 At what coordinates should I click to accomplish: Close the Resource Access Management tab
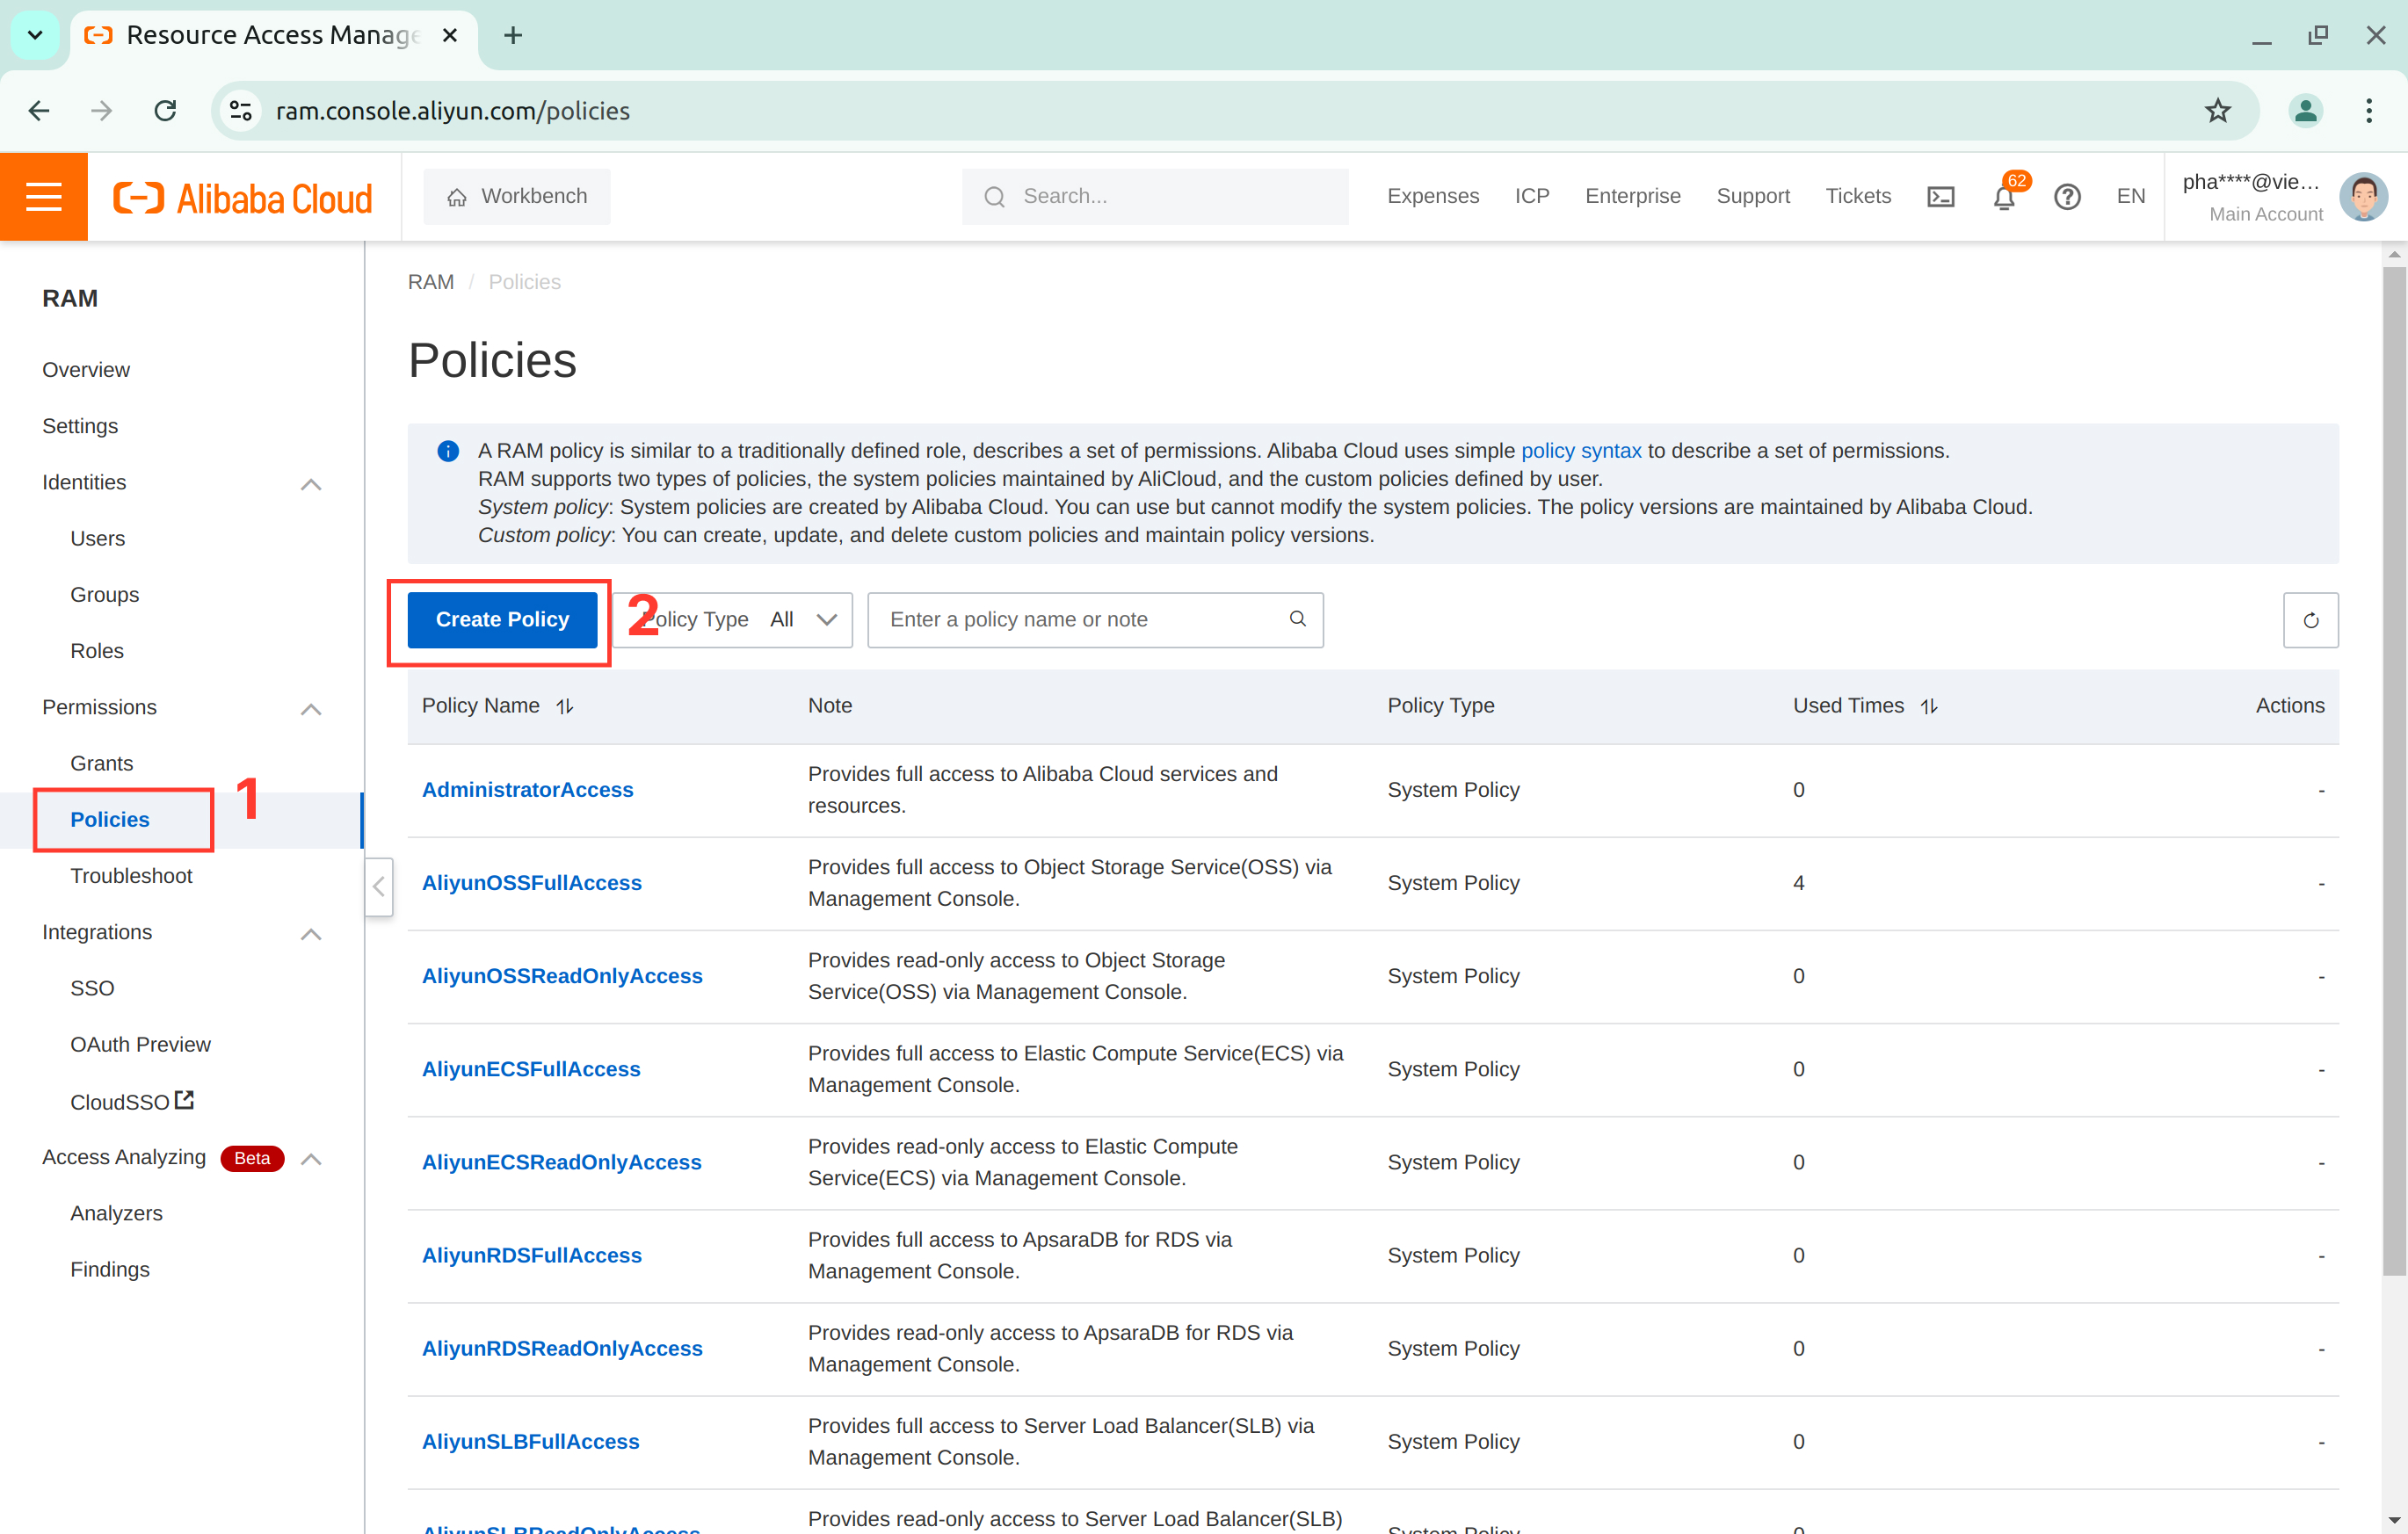(x=450, y=35)
